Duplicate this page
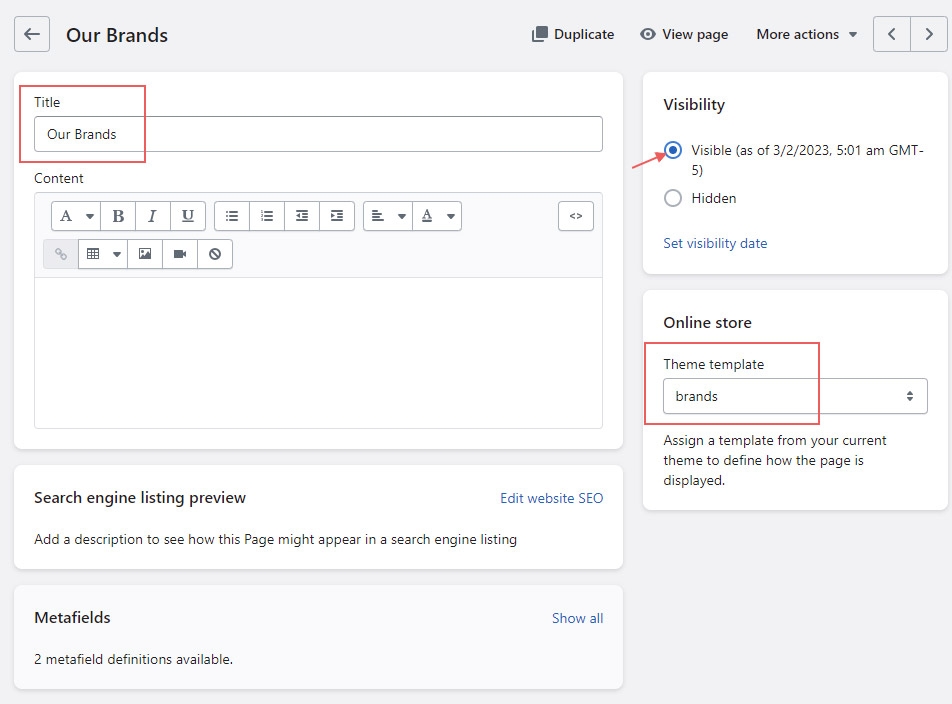Image resolution: width=952 pixels, height=704 pixels. point(573,34)
